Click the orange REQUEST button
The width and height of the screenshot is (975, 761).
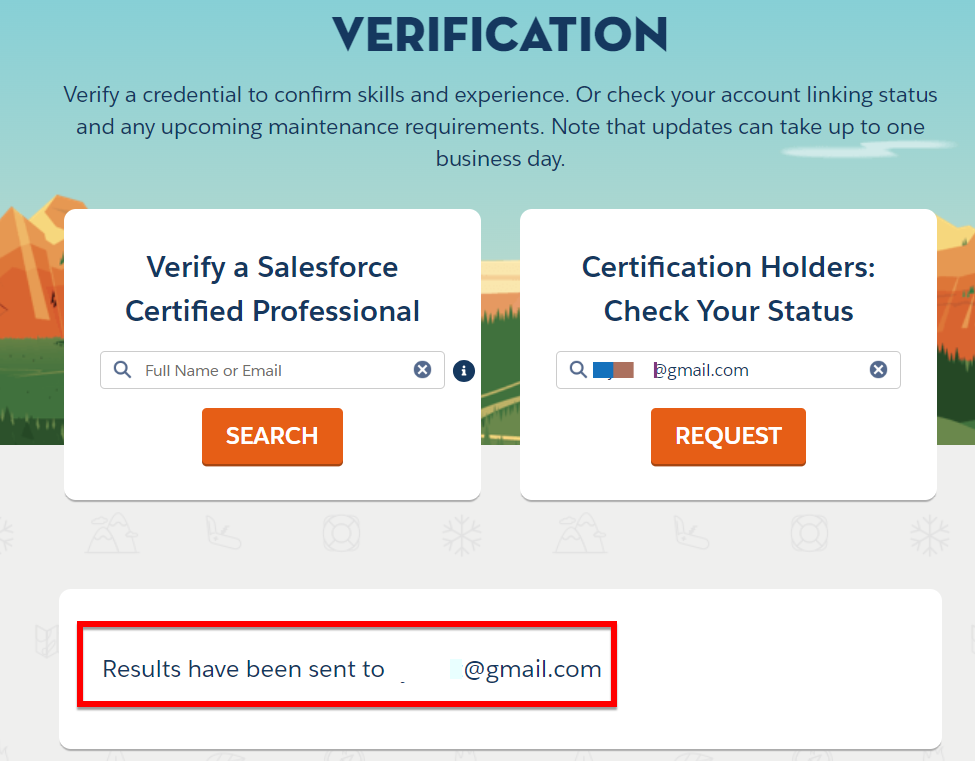(x=728, y=436)
